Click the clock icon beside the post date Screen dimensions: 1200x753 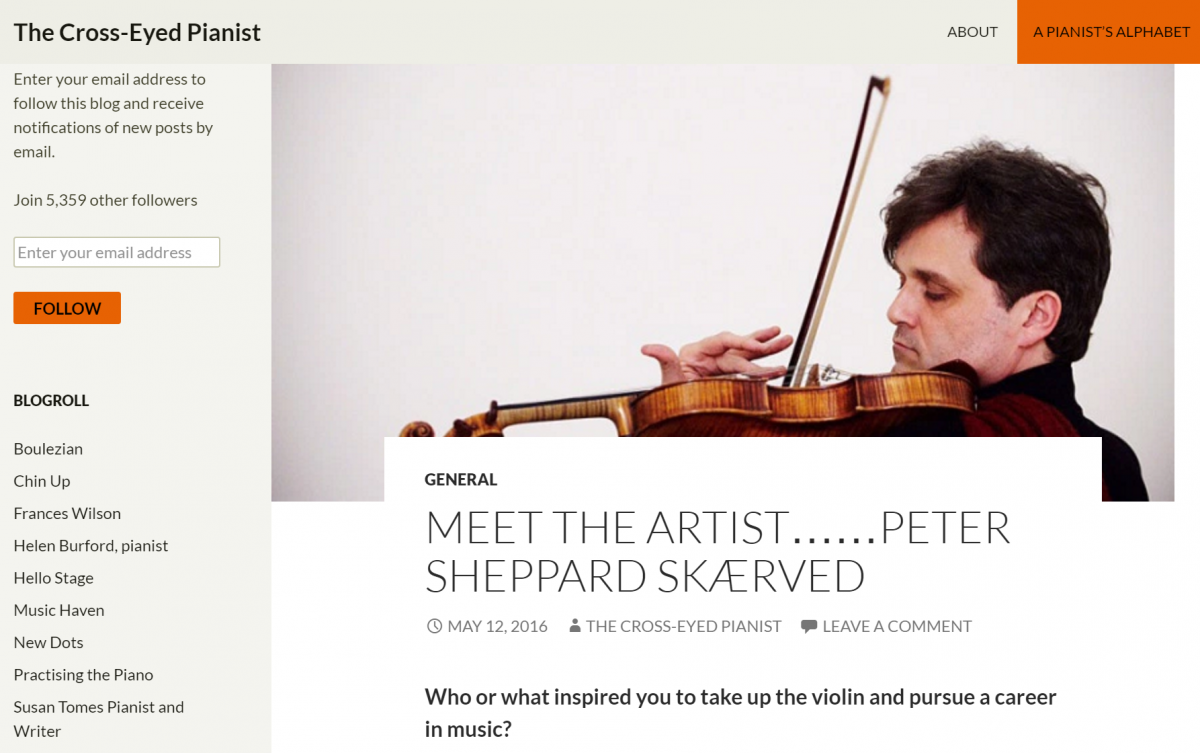pyautogui.click(x=434, y=626)
